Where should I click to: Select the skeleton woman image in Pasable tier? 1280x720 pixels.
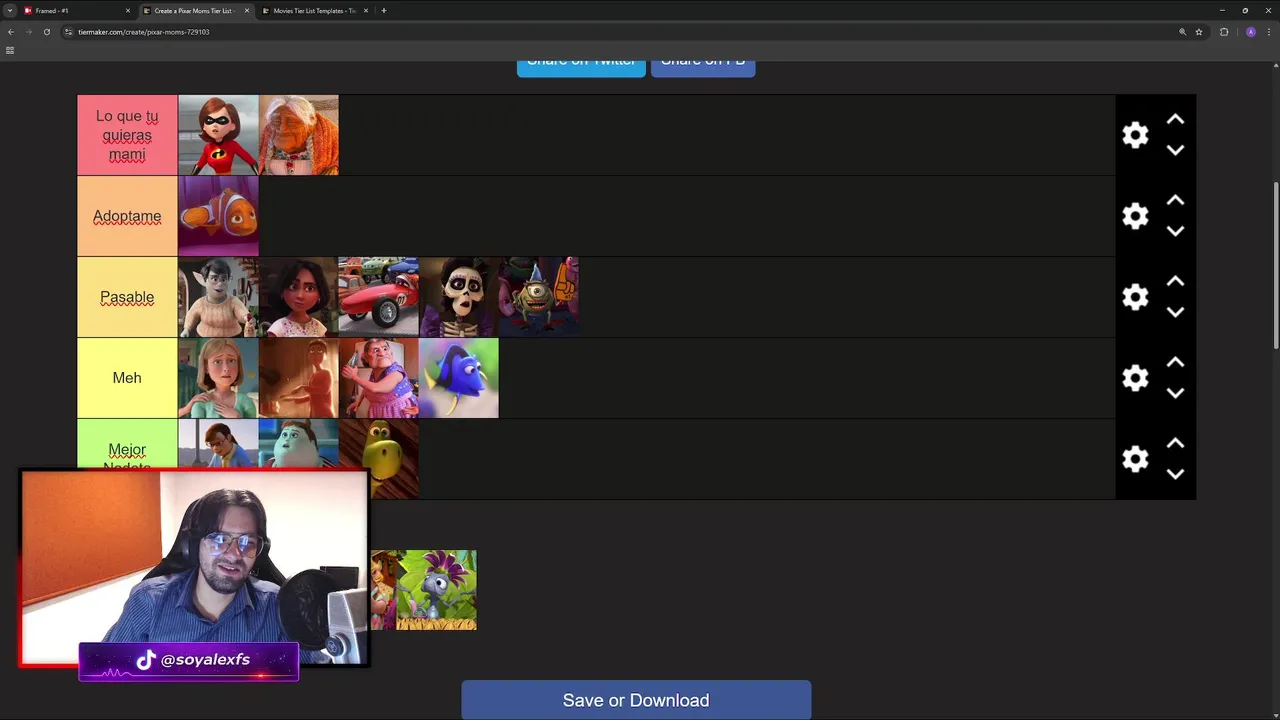tap(459, 297)
